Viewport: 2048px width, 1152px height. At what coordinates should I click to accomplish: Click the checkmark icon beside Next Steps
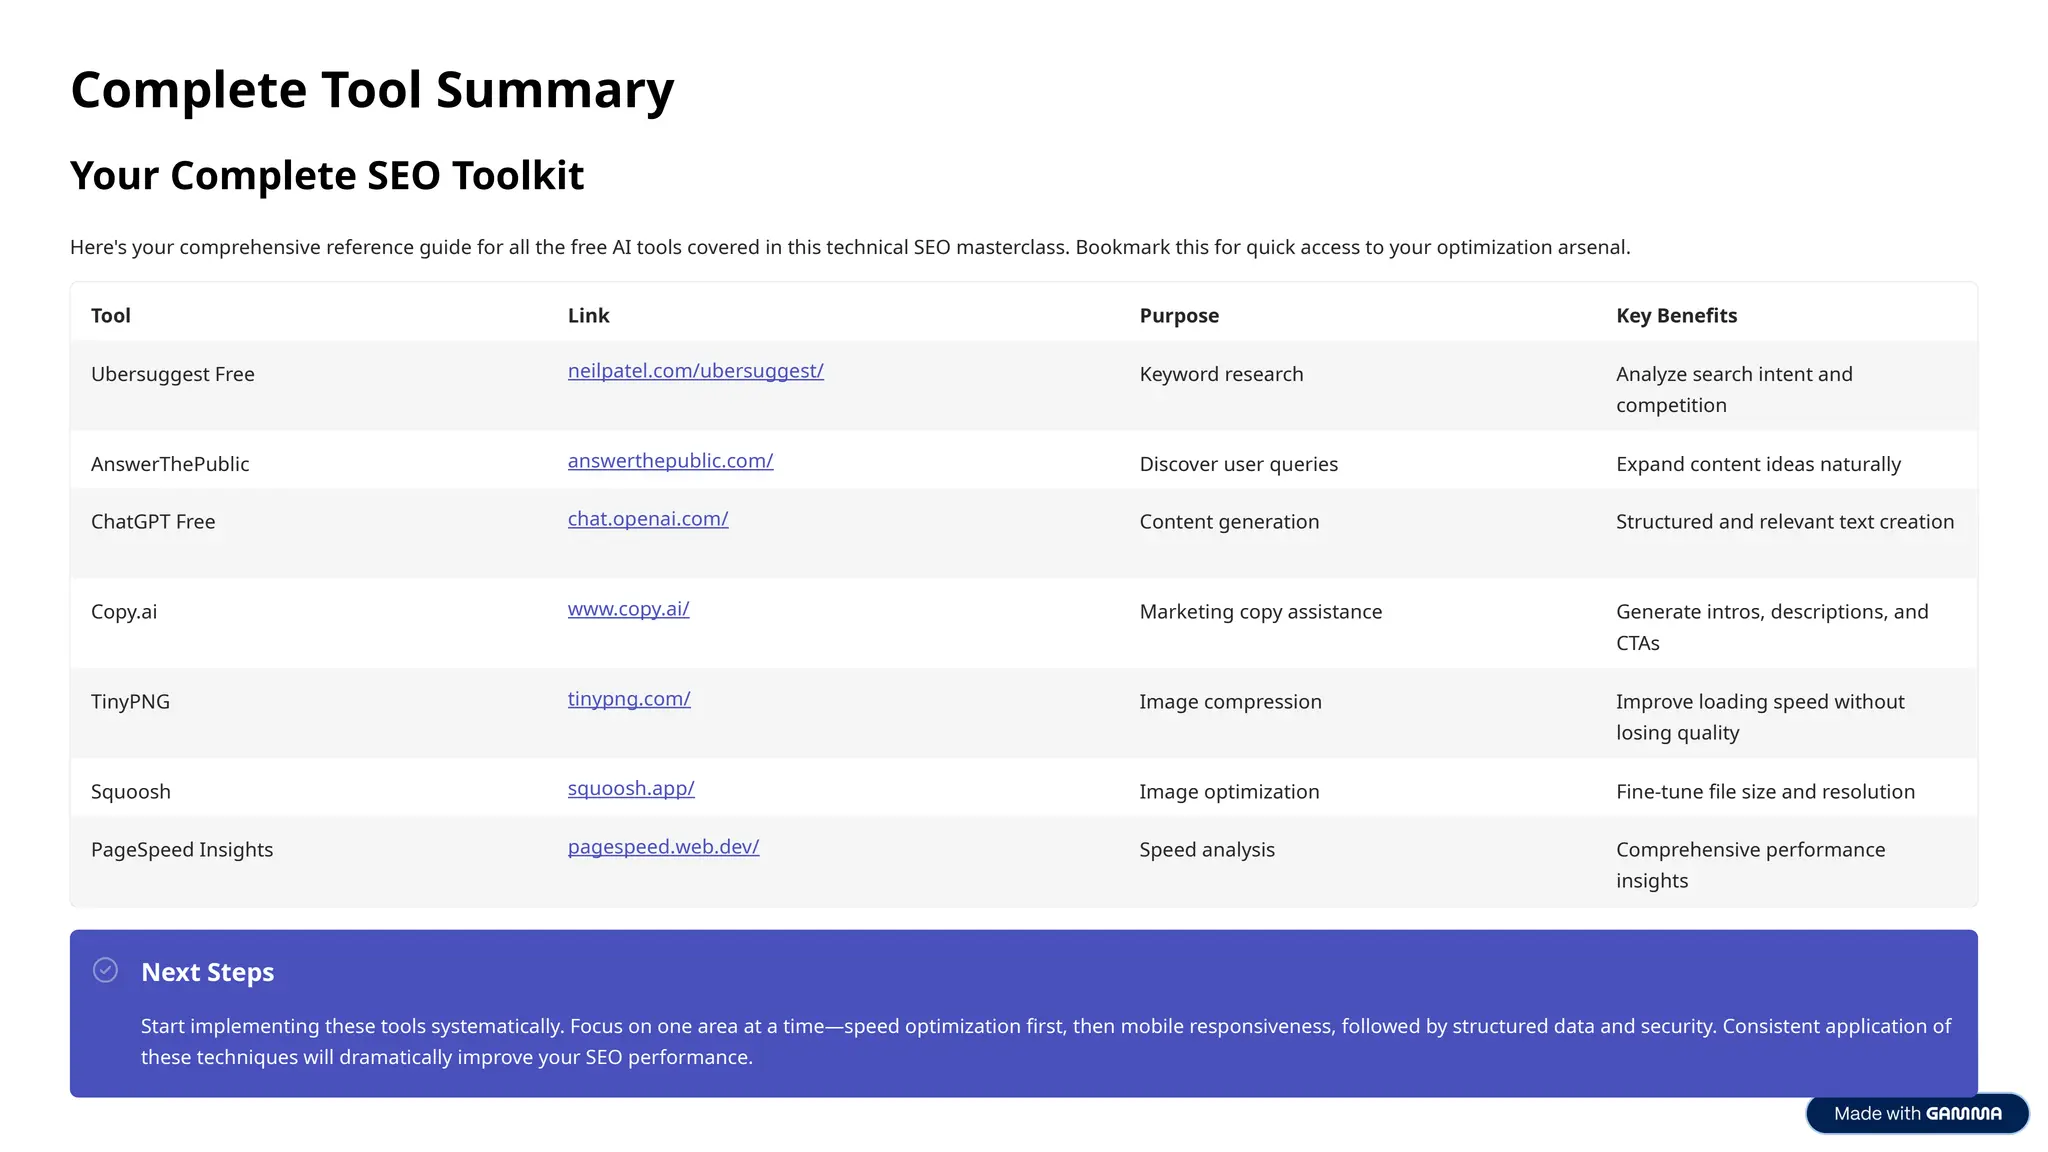click(x=105, y=970)
